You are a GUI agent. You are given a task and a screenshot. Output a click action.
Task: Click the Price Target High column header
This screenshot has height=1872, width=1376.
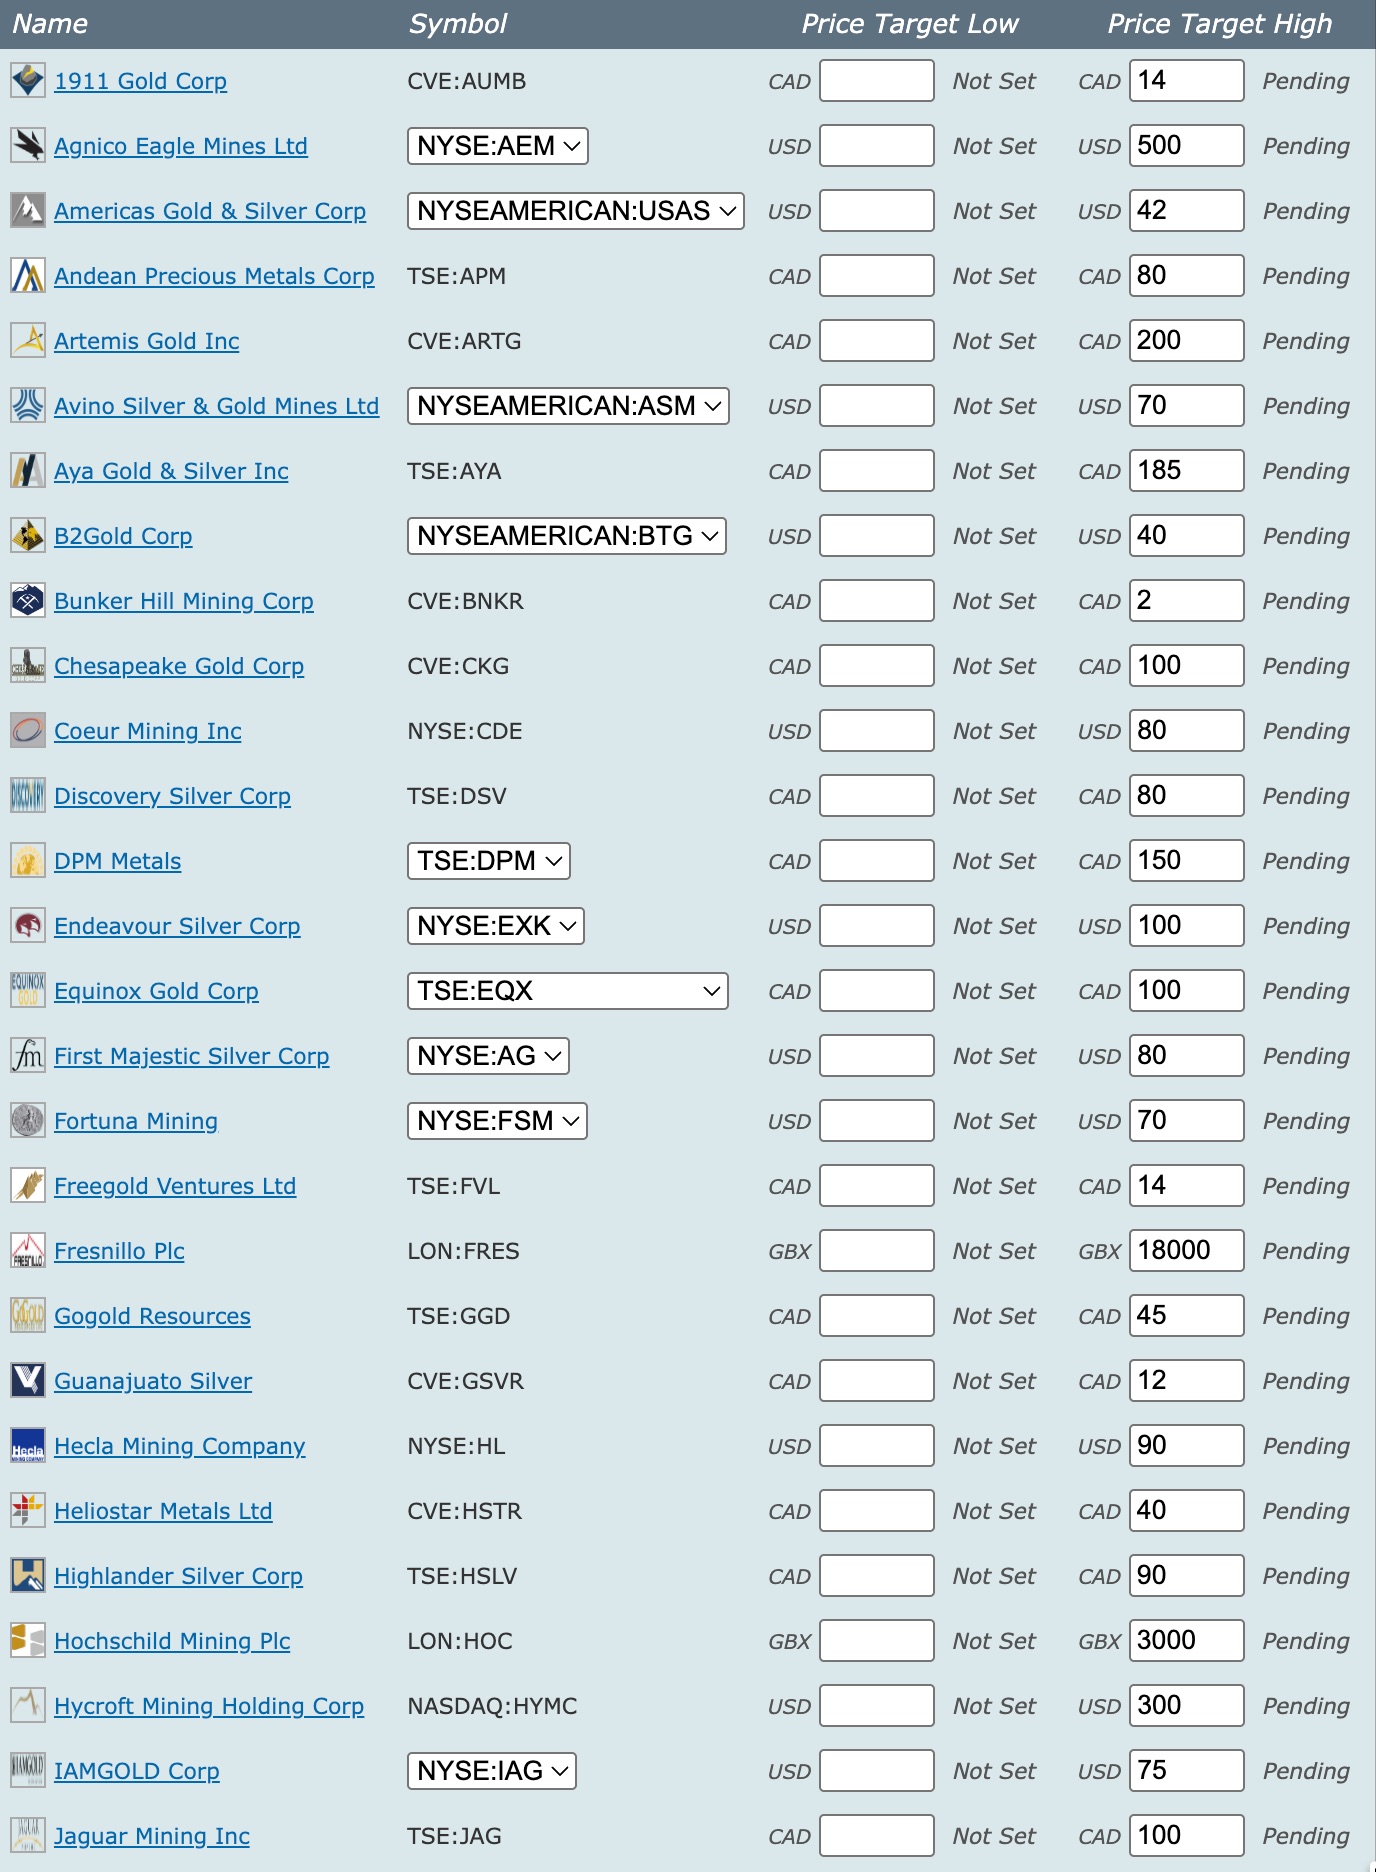(1220, 24)
